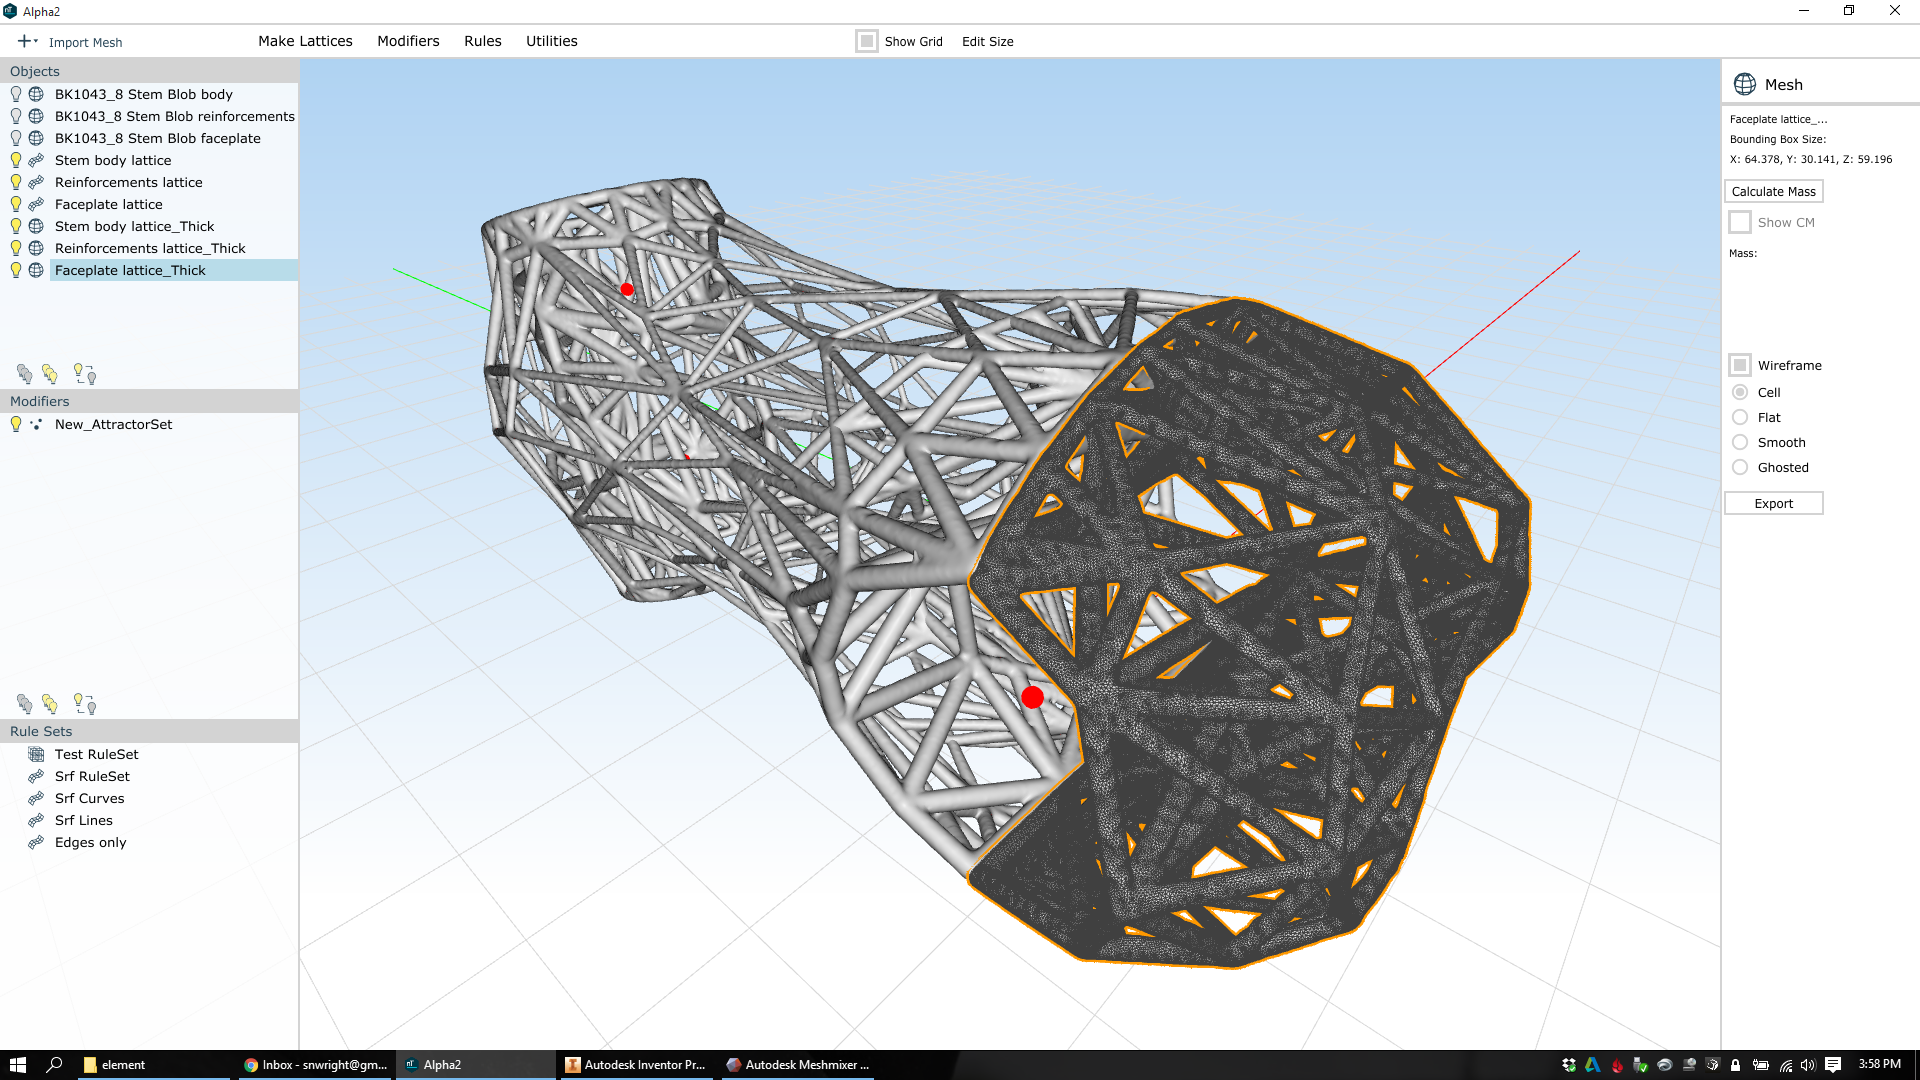The image size is (1920, 1080).
Task: Select the Test RuleSet lattice icon
Action: [36, 754]
